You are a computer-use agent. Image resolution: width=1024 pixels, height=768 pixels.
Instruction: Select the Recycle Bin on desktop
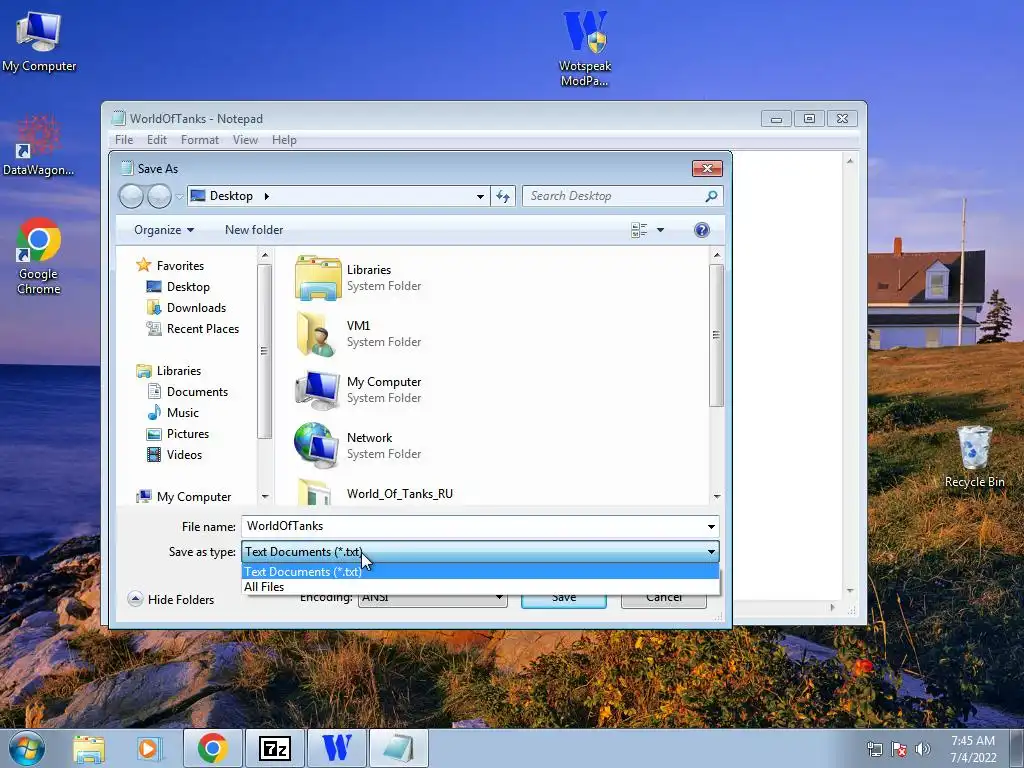pos(974,456)
